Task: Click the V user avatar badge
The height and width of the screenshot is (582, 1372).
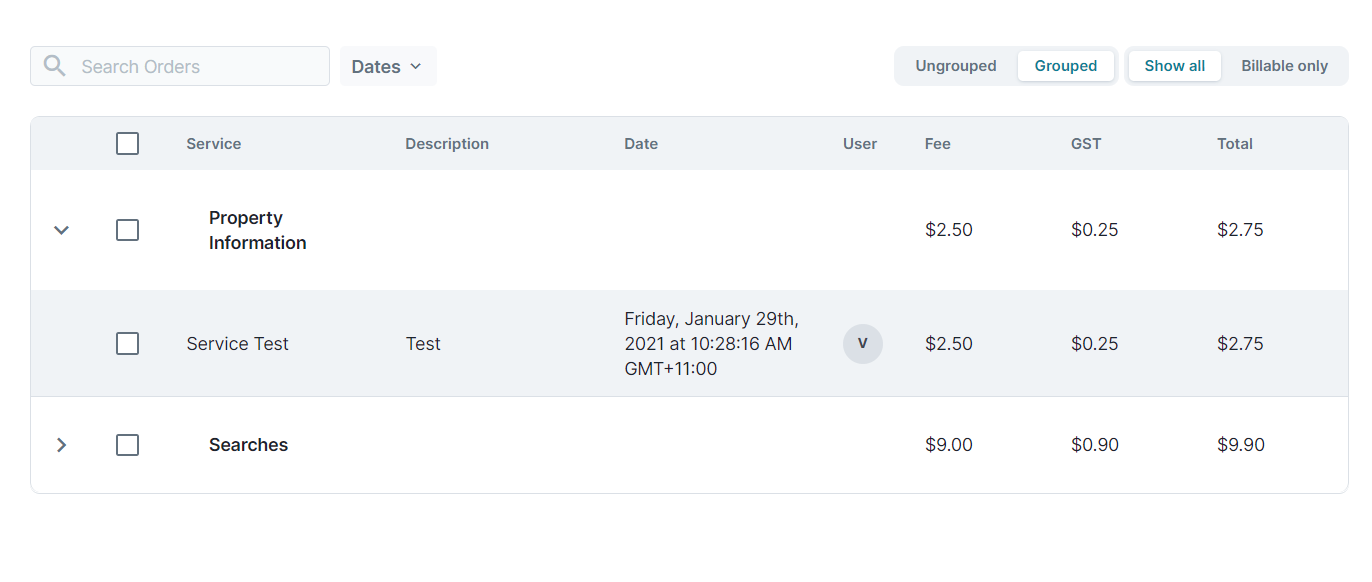Action: 863,344
